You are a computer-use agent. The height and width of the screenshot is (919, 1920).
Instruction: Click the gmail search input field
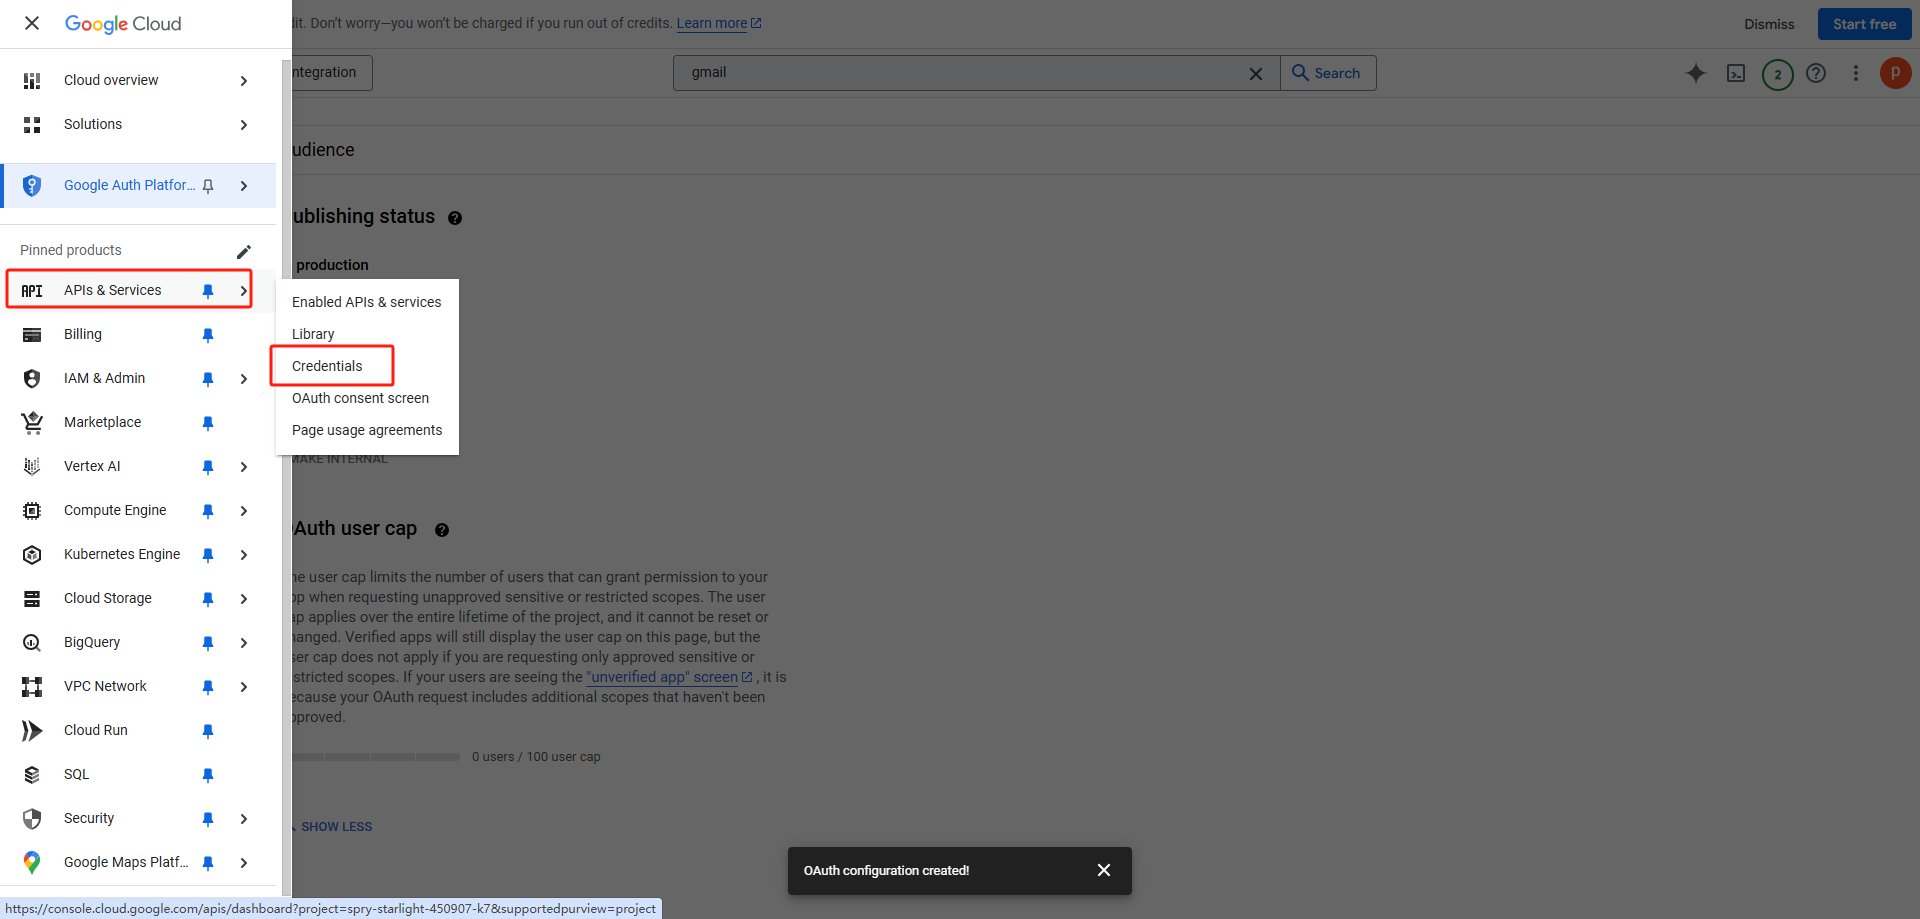(x=960, y=73)
